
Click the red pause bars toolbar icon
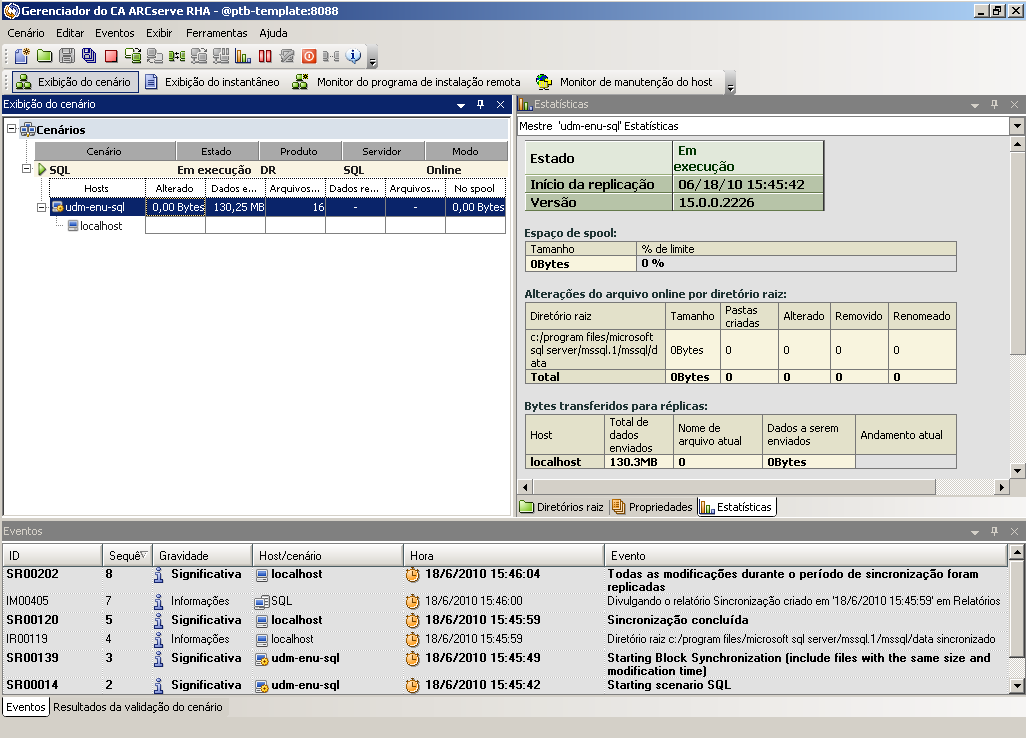tap(265, 56)
